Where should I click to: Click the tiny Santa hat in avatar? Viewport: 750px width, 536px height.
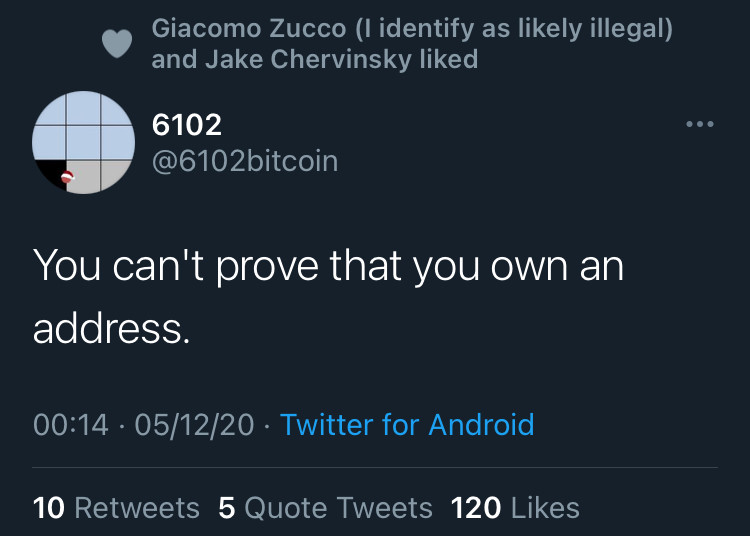point(67,177)
